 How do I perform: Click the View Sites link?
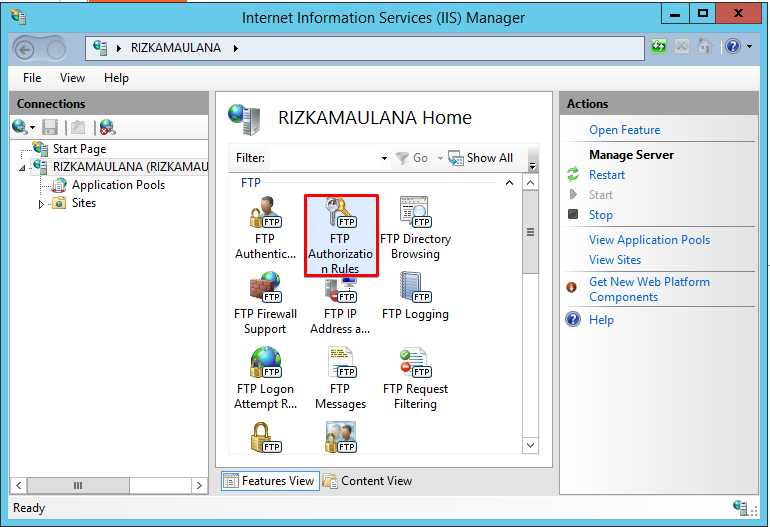click(615, 260)
